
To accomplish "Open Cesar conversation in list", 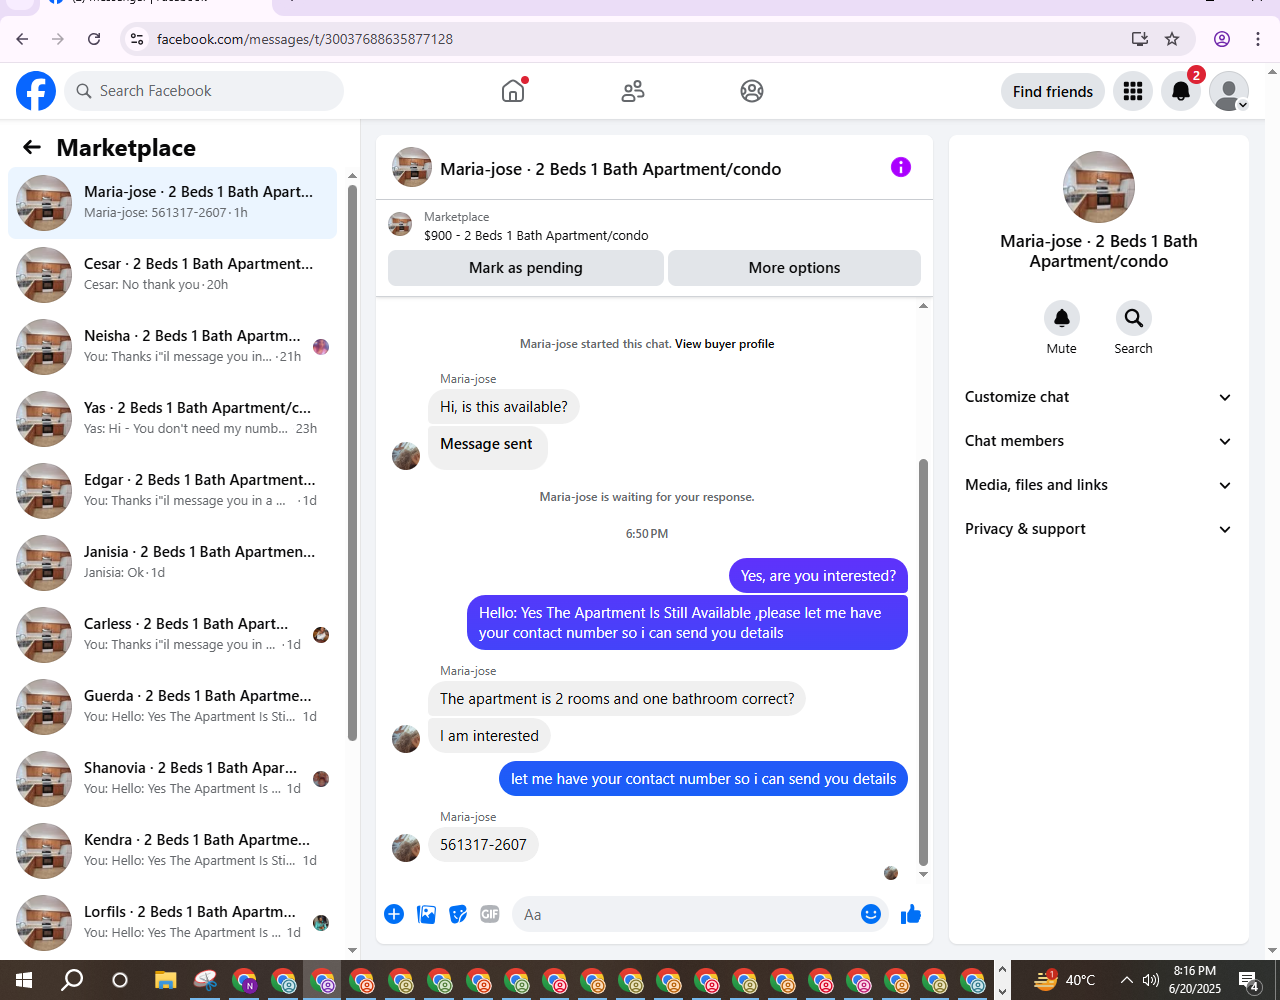I will coord(172,275).
